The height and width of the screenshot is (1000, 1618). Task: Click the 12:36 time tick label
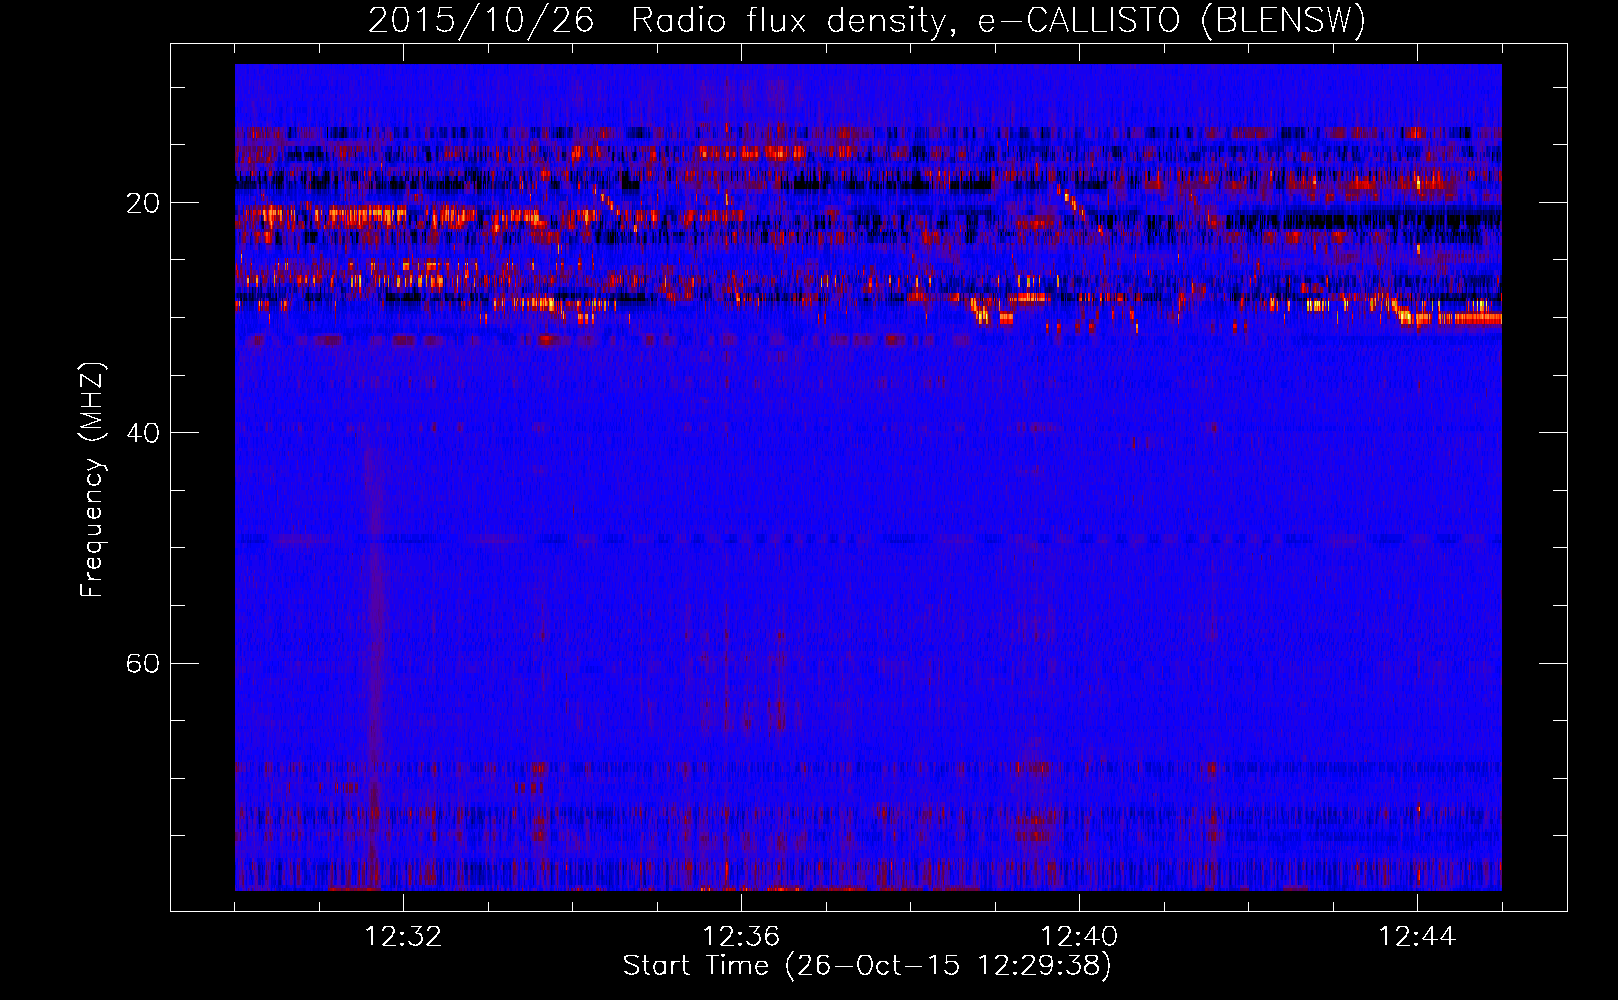pos(741,937)
